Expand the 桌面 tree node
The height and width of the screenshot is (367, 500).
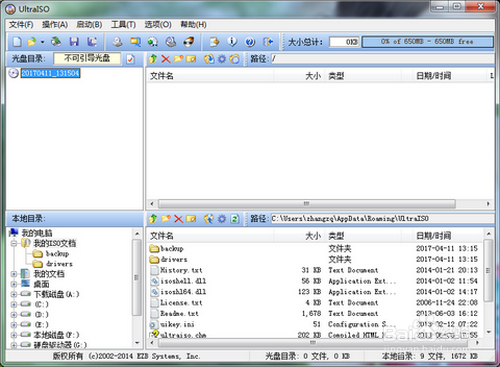coord(14,284)
